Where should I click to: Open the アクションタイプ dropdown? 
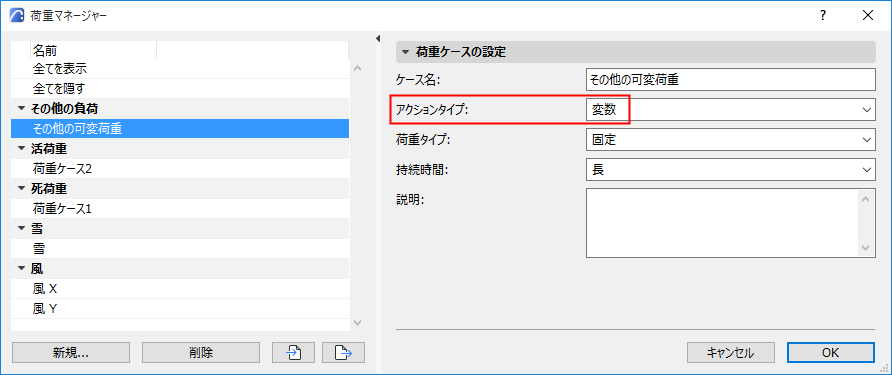pyautogui.click(x=730, y=109)
